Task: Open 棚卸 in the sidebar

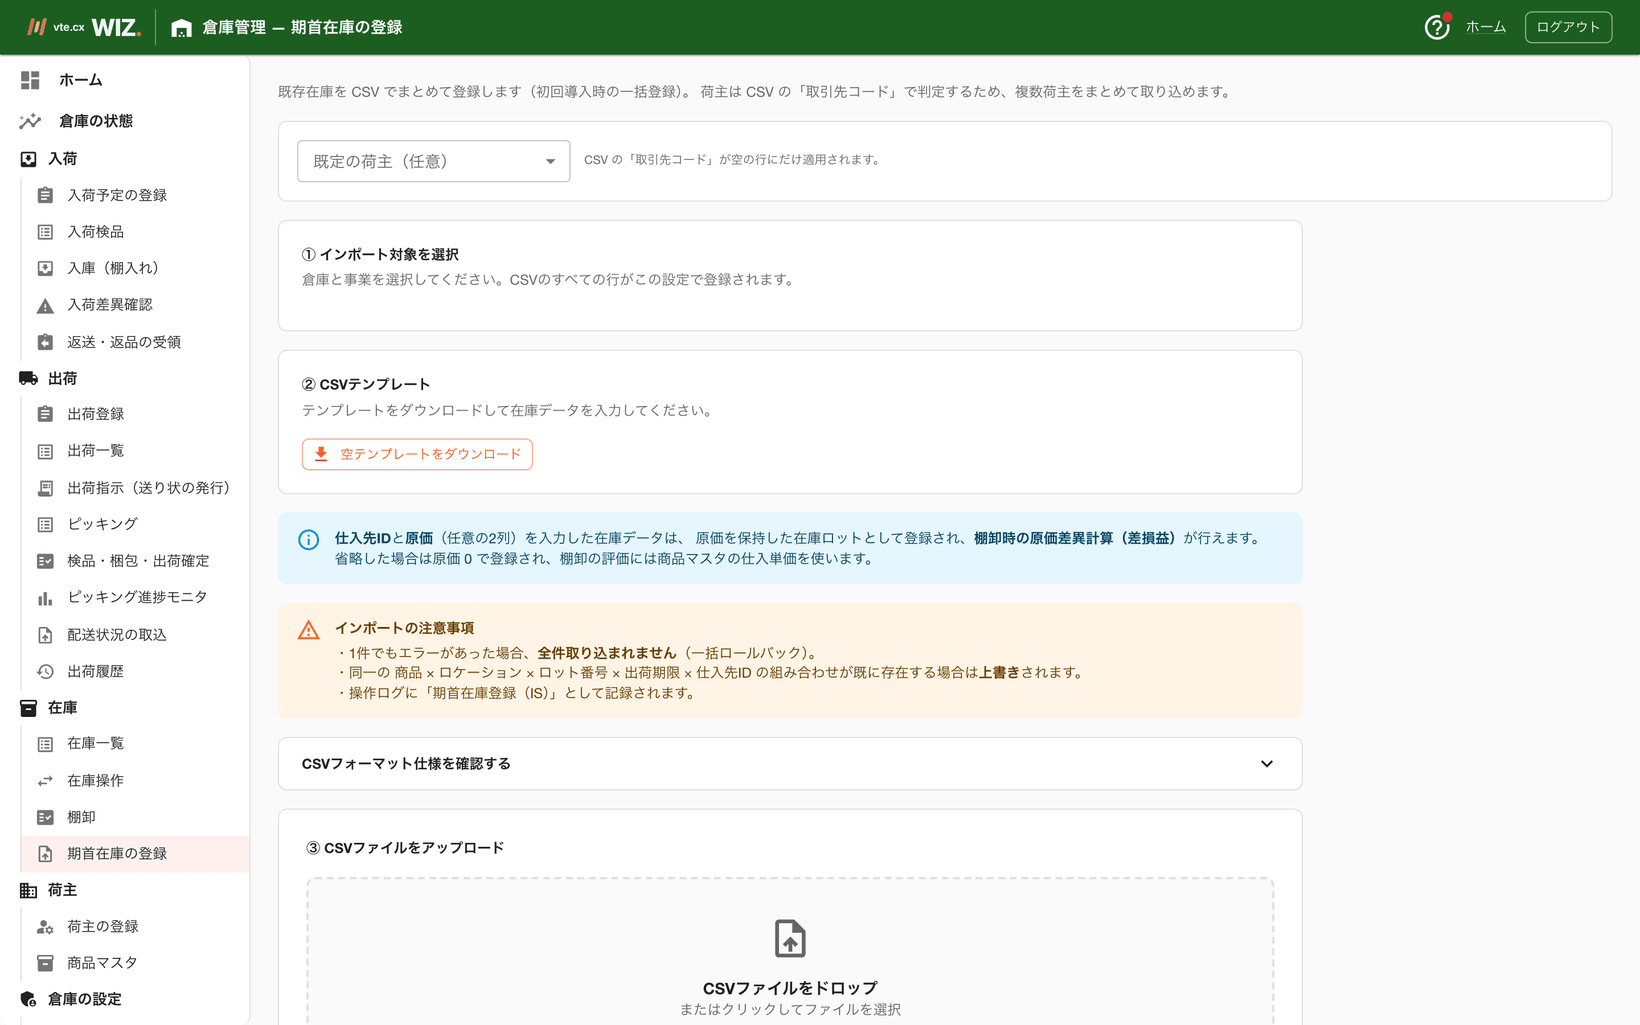Action: [x=135, y=817]
